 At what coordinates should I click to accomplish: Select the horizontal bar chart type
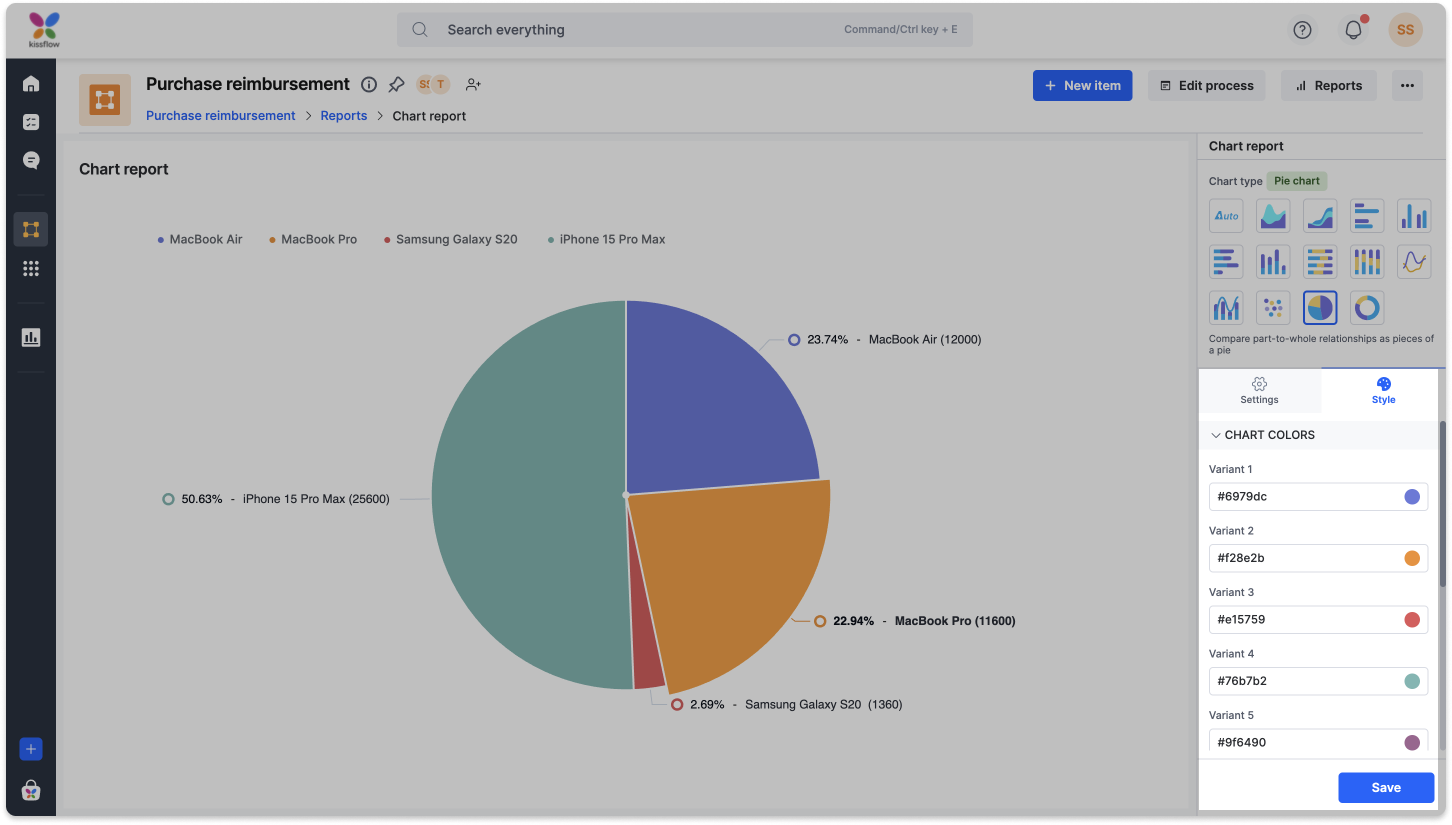[1367, 215]
